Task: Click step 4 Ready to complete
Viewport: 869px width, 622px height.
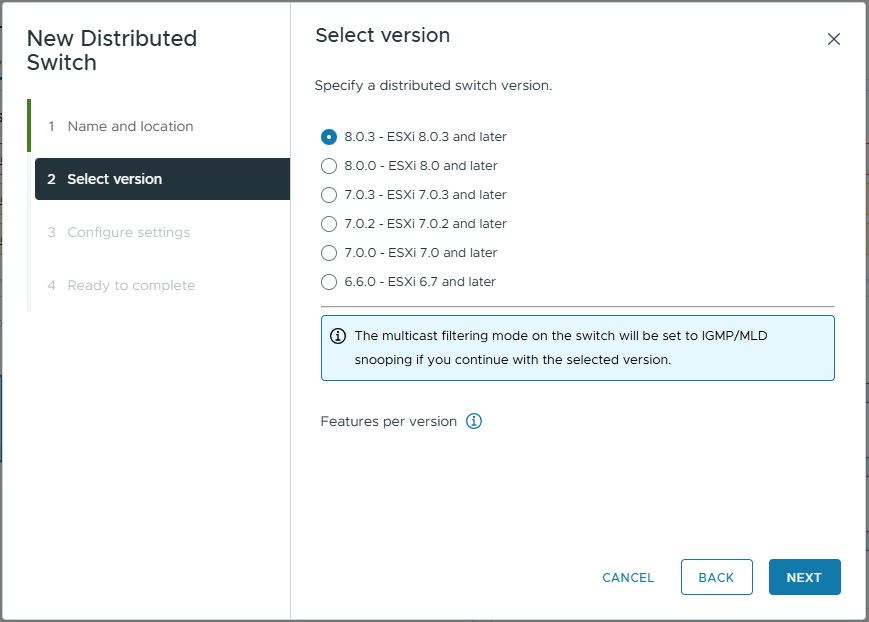Action: pyautogui.click(x=131, y=285)
